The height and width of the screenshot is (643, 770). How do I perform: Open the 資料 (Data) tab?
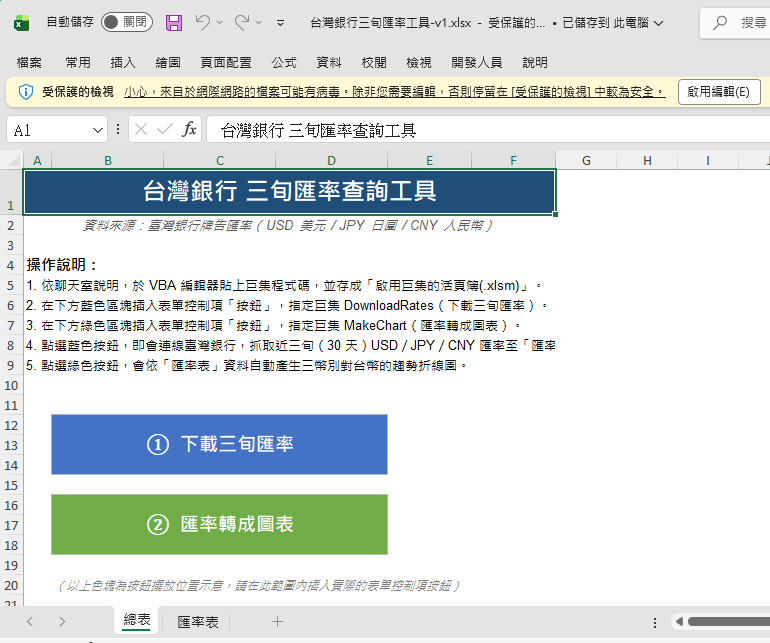click(x=329, y=62)
